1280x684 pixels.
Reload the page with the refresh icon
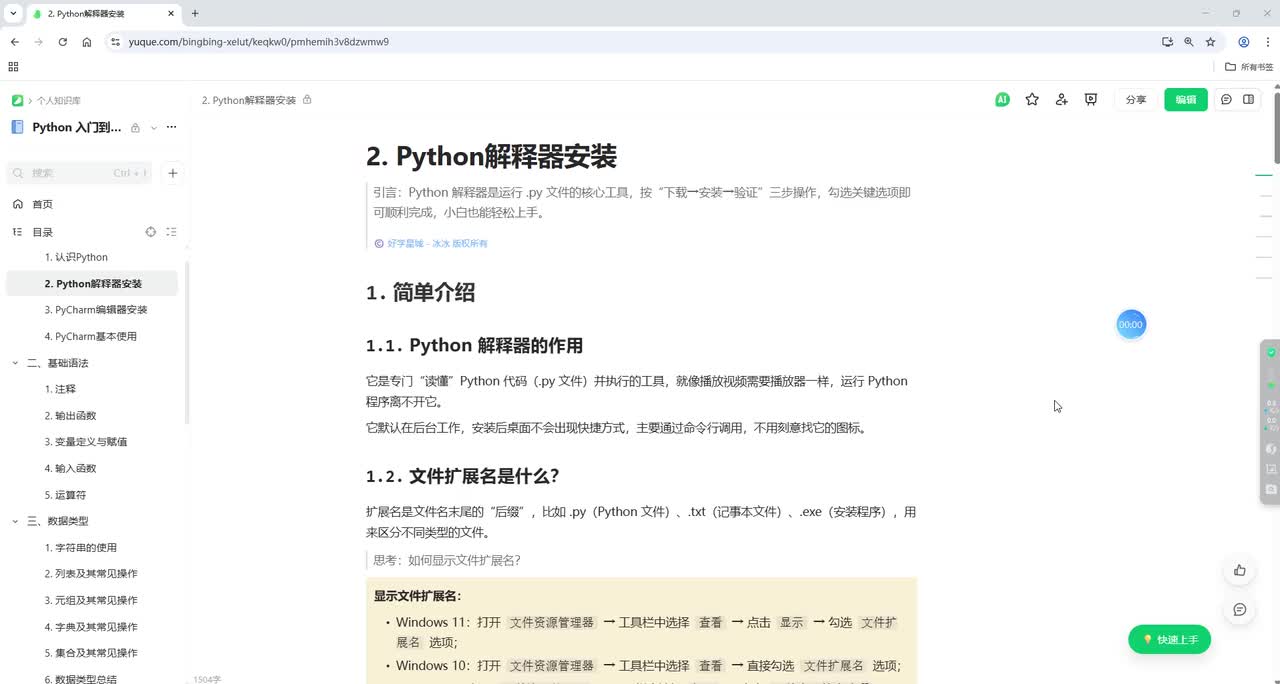coord(63,42)
